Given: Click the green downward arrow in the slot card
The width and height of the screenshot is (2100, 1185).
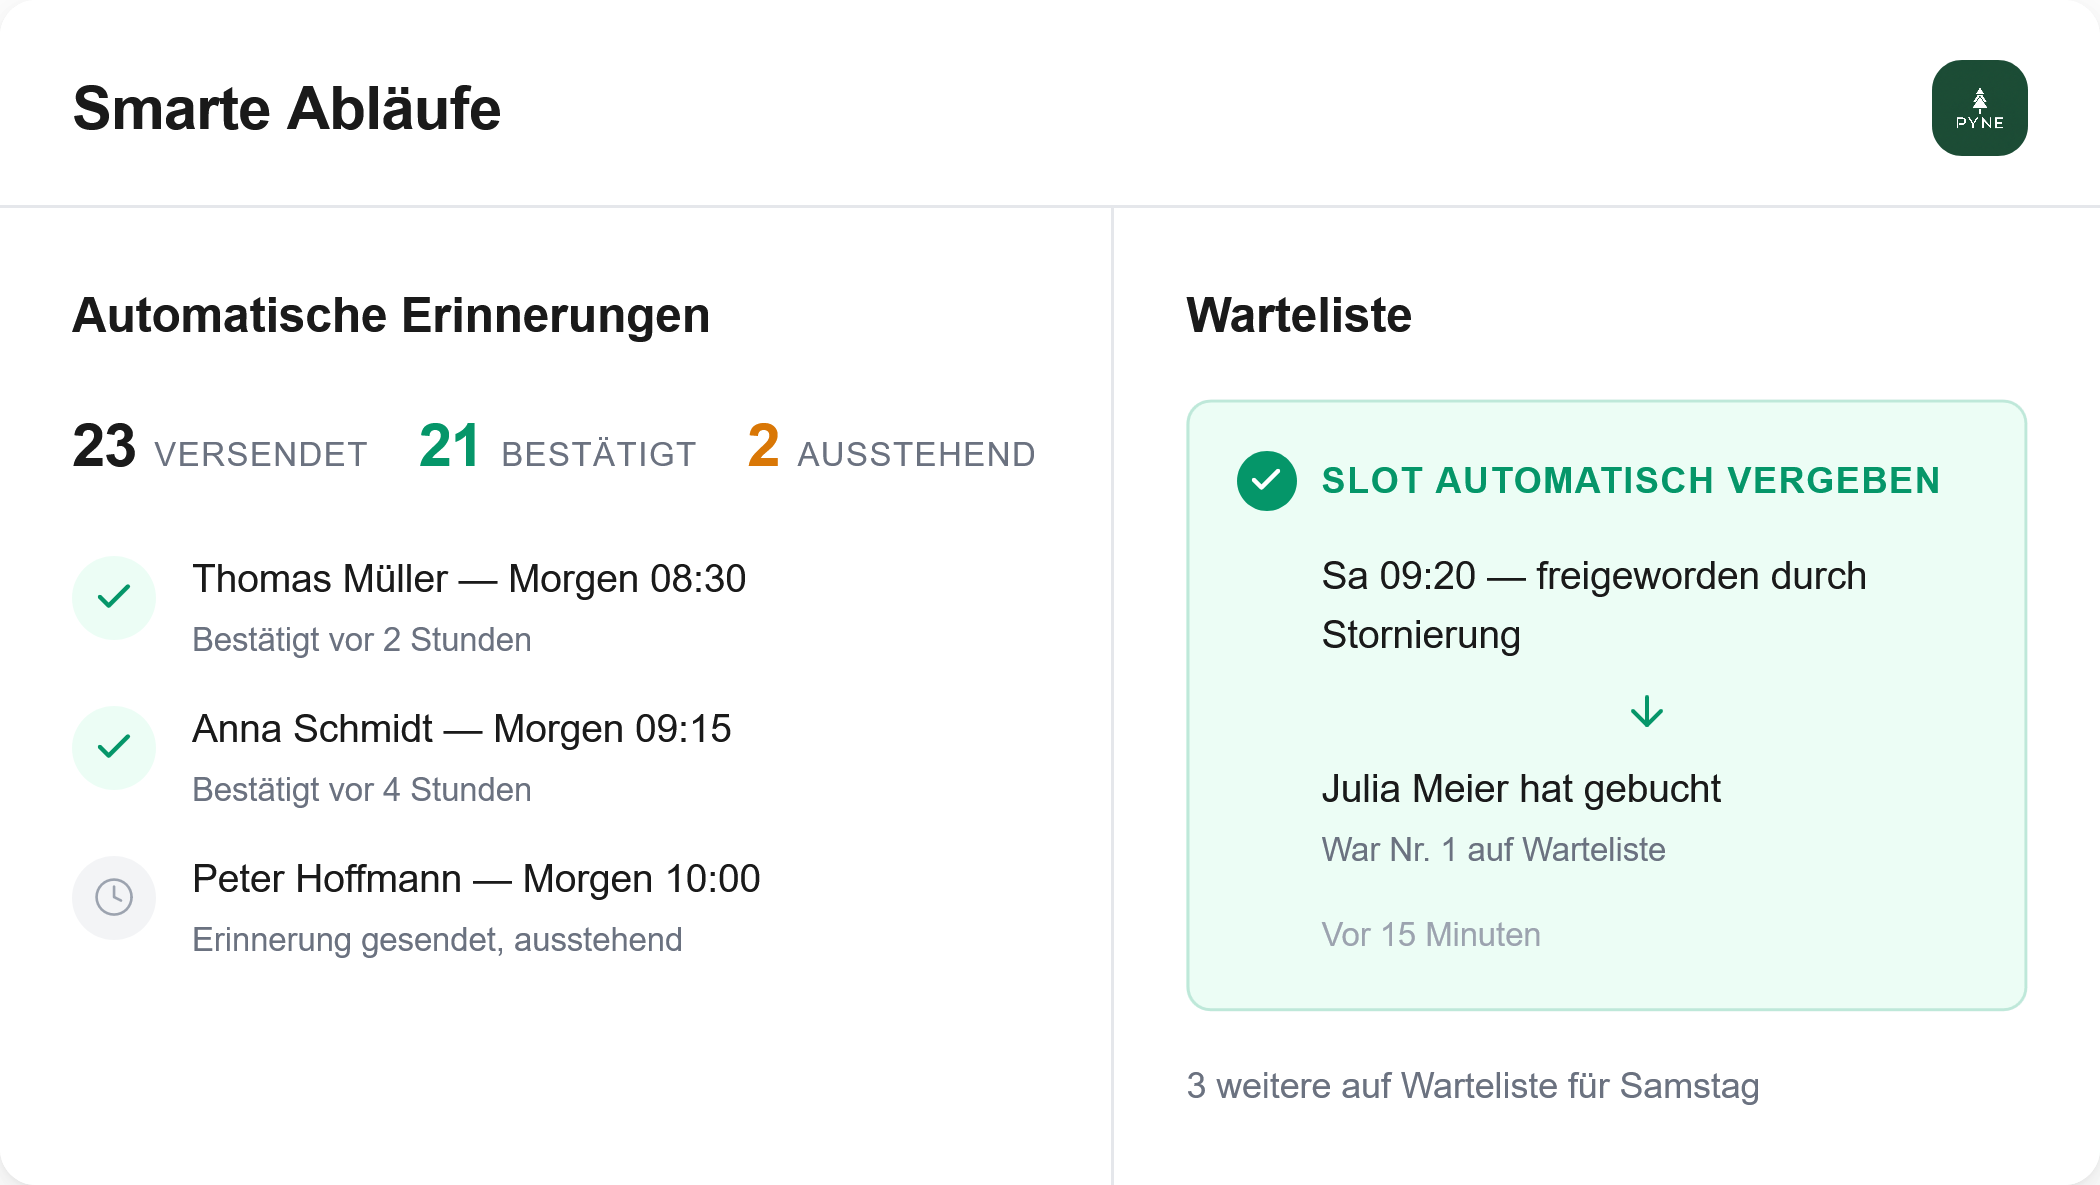Looking at the screenshot, I should pos(1645,711).
